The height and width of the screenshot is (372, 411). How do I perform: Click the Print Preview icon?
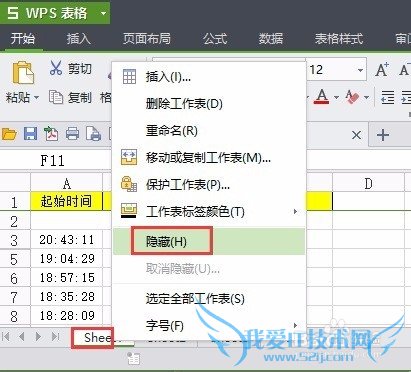pyautogui.click(x=93, y=134)
